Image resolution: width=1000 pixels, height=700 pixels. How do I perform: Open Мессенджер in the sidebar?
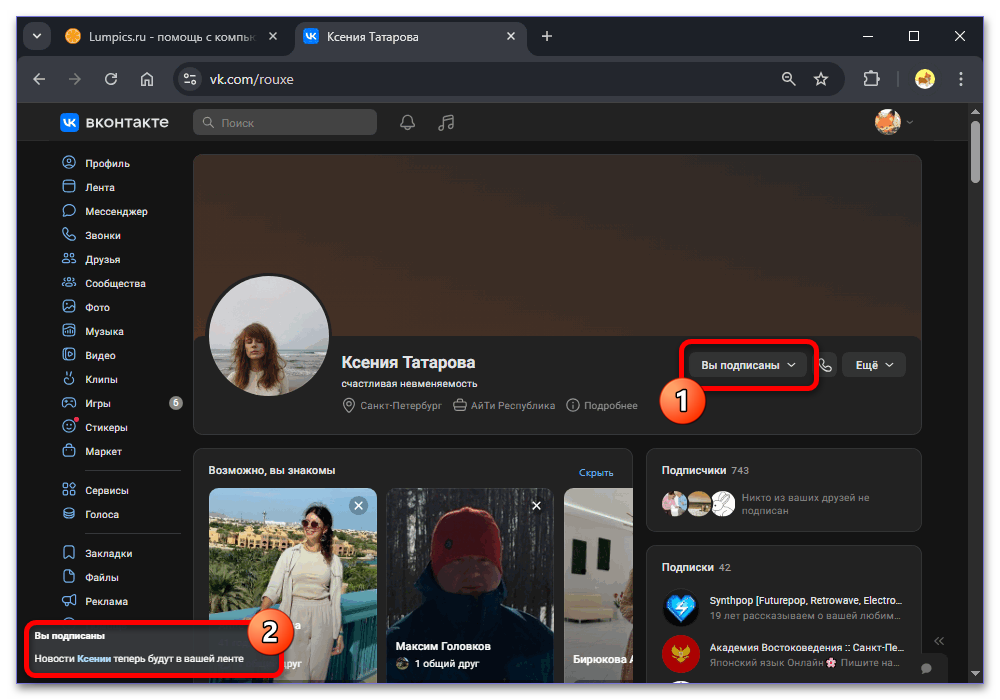point(105,211)
